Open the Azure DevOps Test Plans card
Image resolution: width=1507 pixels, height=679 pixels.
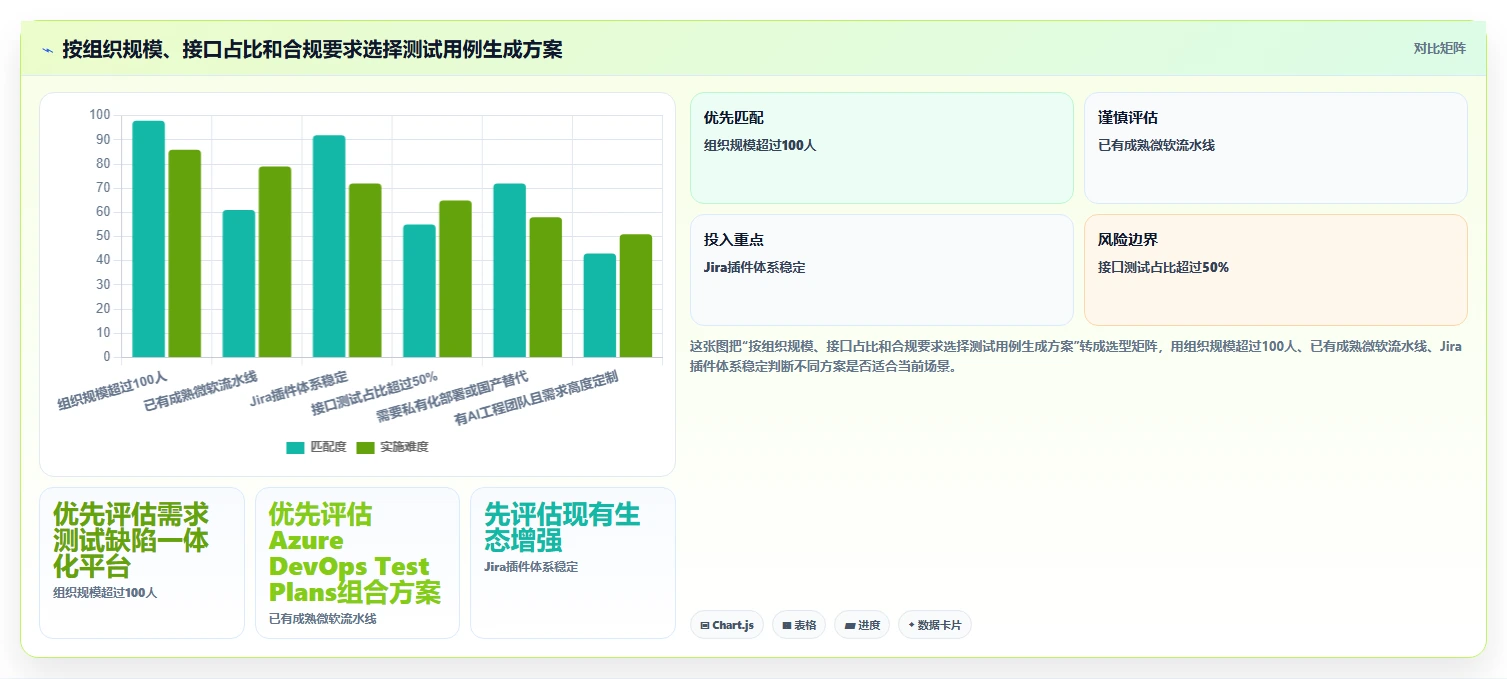[x=357, y=562]
